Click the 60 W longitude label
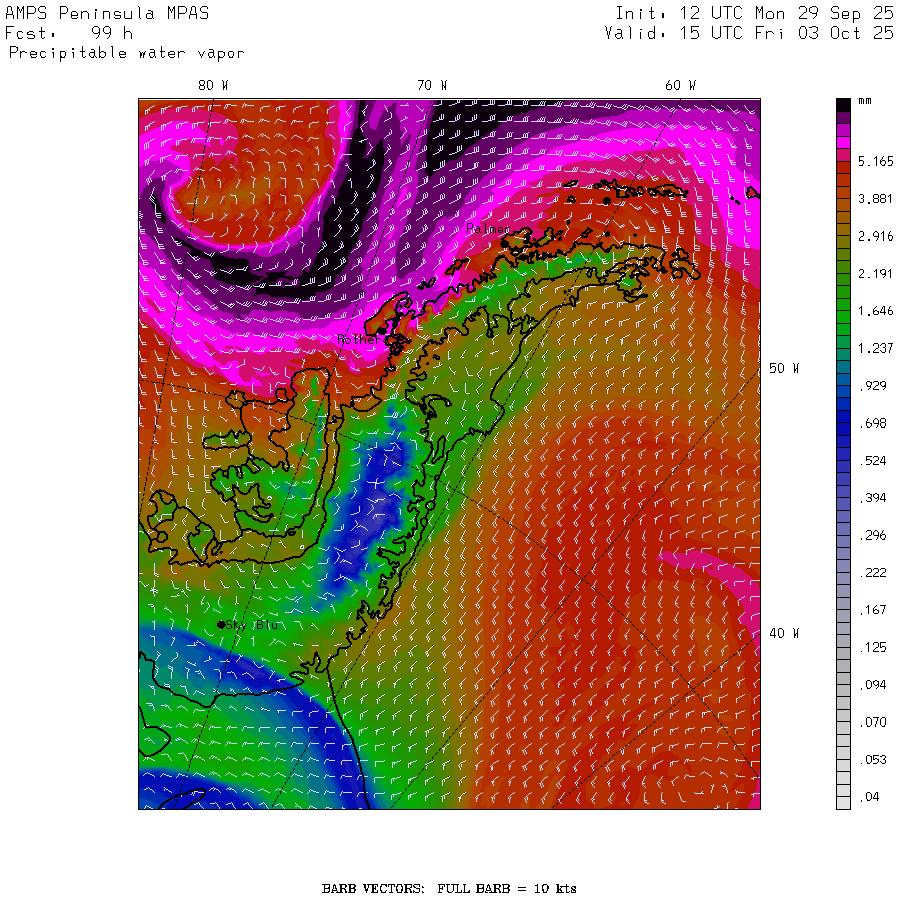 (680, 86)
